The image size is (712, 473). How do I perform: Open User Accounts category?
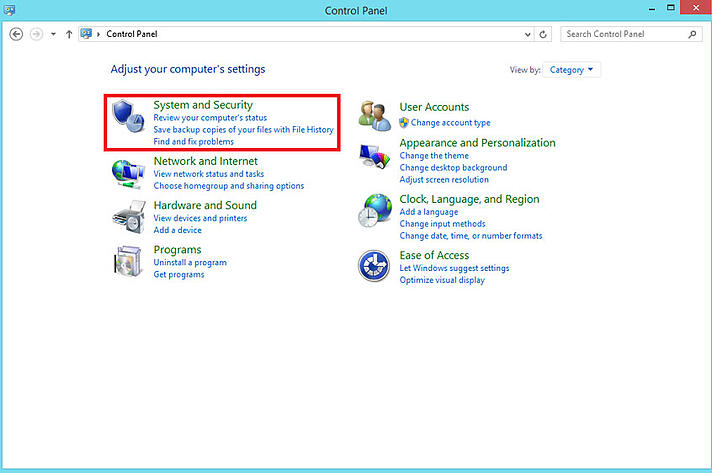click(x=434, y=107)
